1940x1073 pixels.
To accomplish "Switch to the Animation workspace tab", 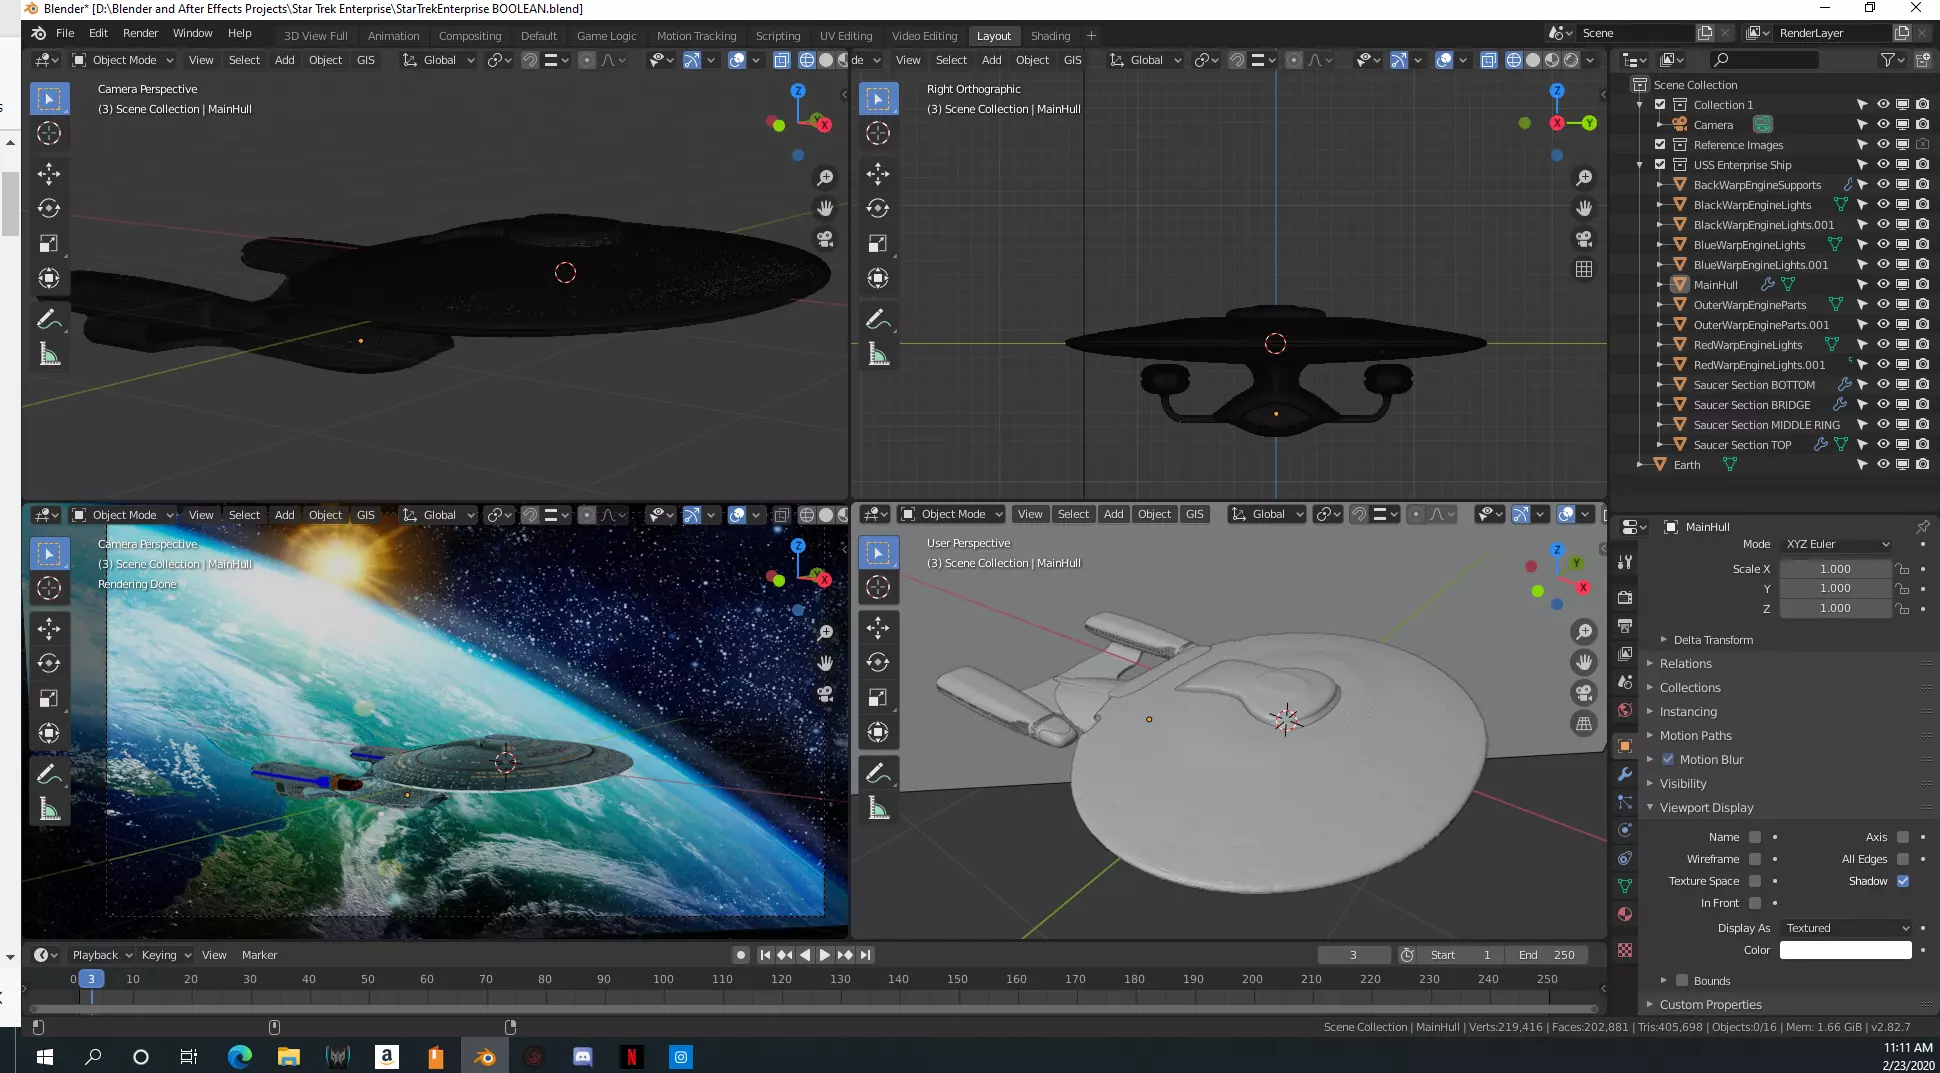I will click(393, 36).
